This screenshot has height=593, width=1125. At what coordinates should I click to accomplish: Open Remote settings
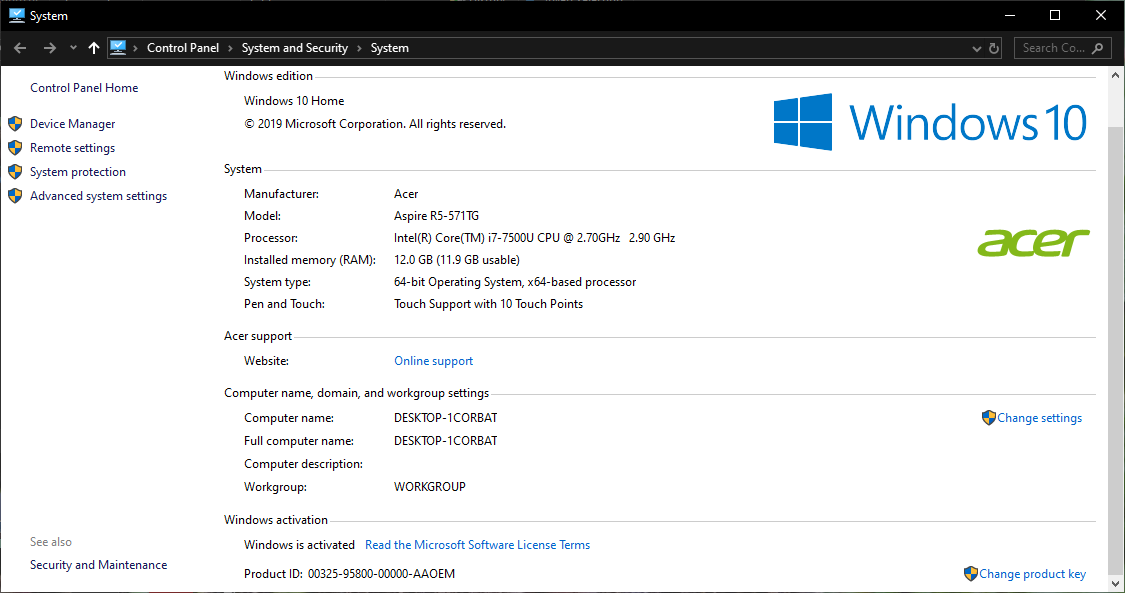tap(72, 148)
